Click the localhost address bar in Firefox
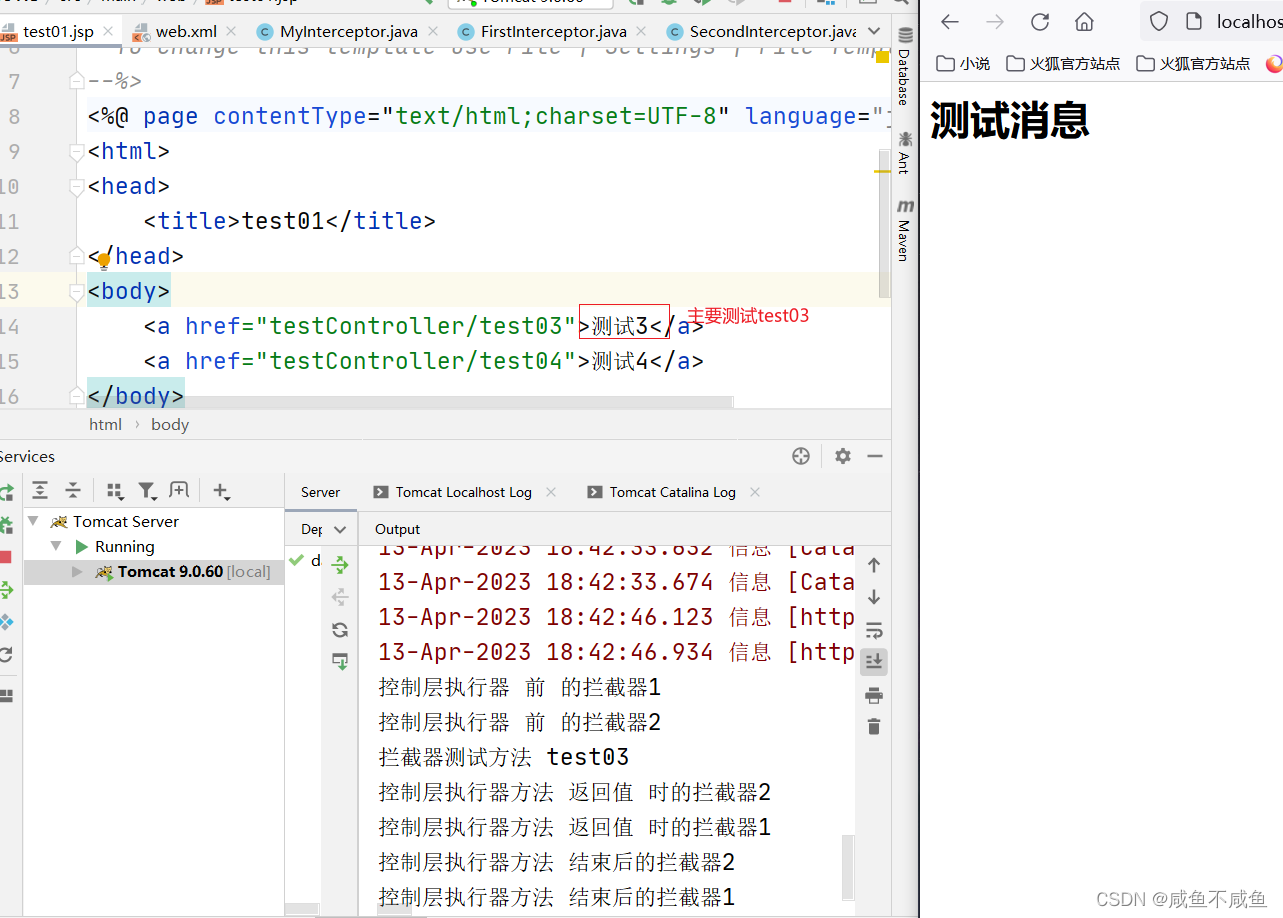This screenshot has width=1283, height=918. tap(1212, 21)
